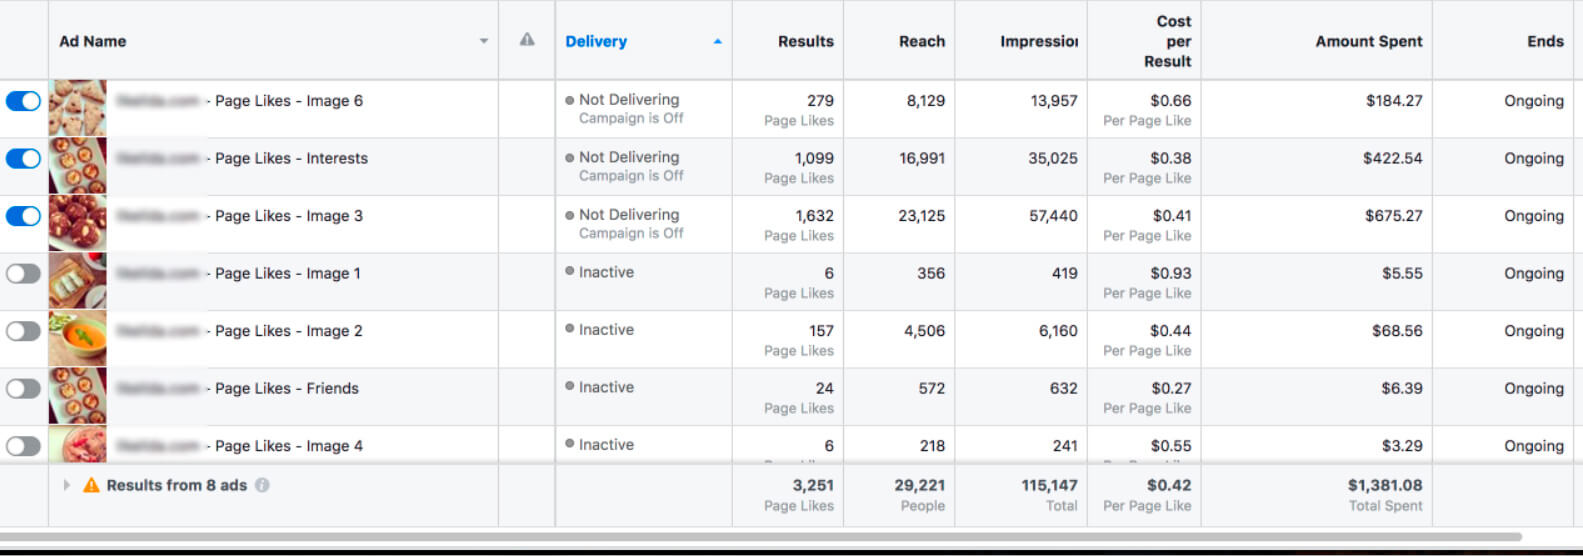
Task: Click info icon beside Results from 8 ads
Action: 262,485
